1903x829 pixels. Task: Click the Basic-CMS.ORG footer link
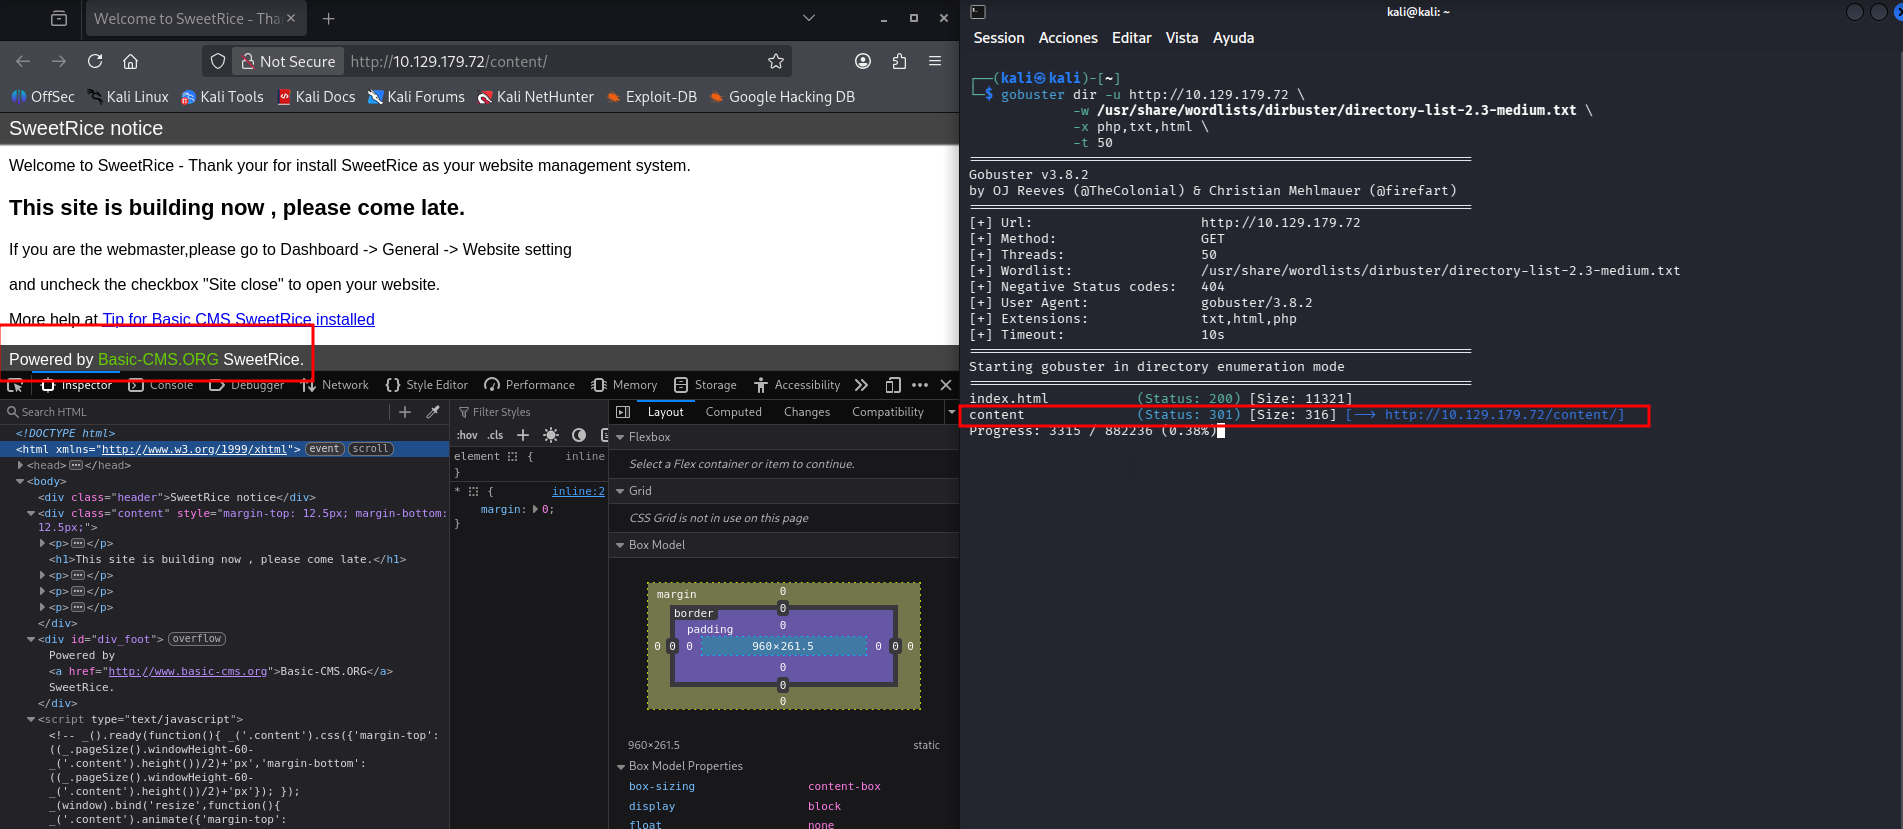(x=158, y=359)
